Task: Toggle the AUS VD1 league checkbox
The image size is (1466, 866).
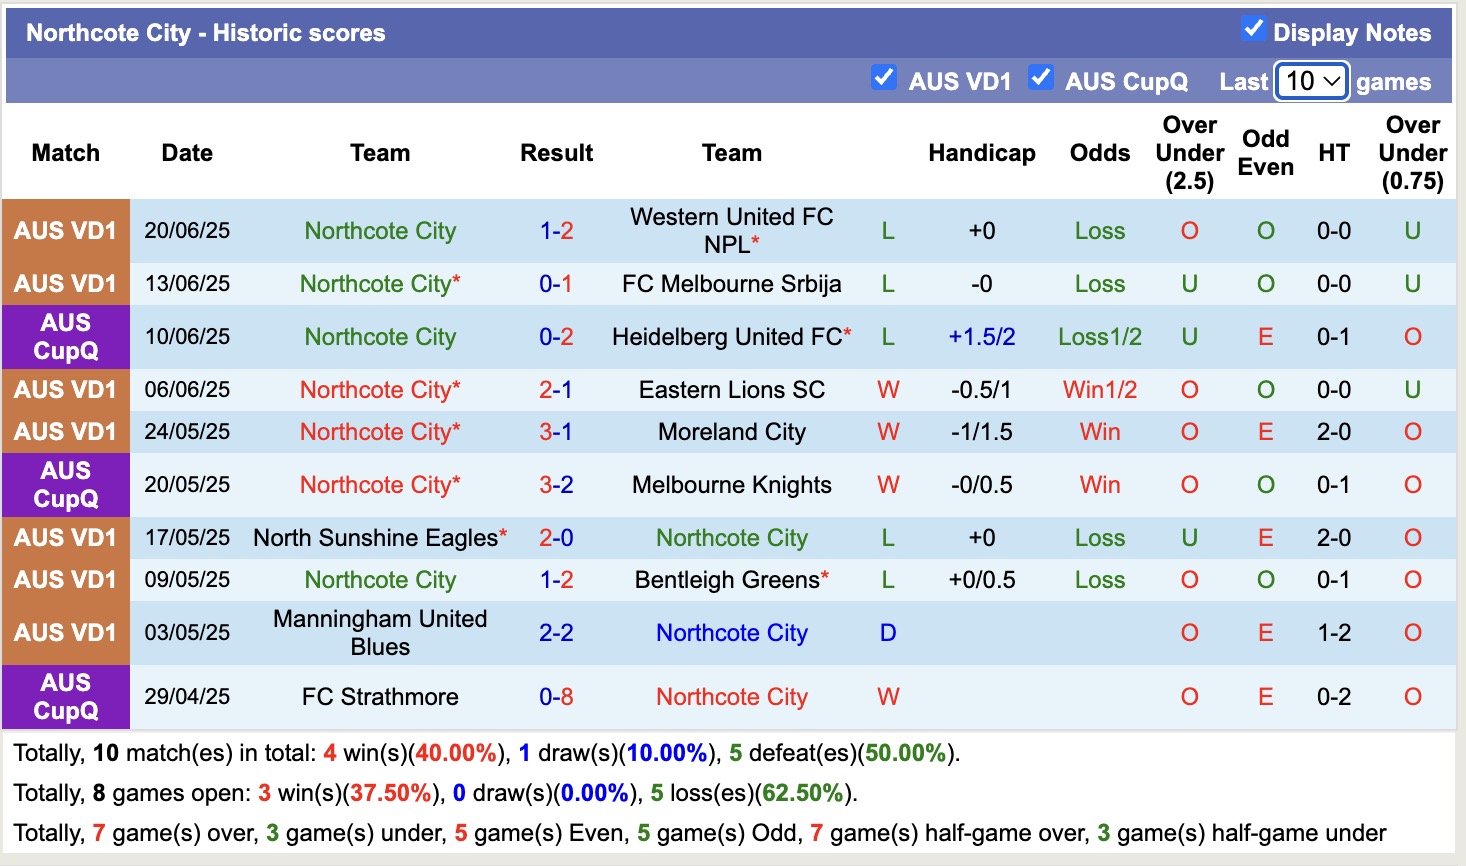Action: pos(883,77)
